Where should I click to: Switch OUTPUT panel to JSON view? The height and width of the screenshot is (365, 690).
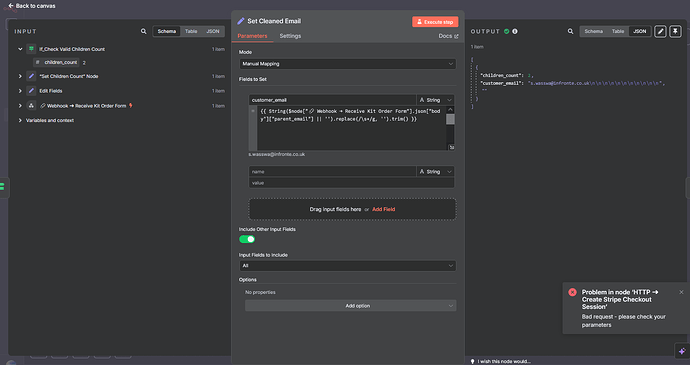[x=639, y=31]
